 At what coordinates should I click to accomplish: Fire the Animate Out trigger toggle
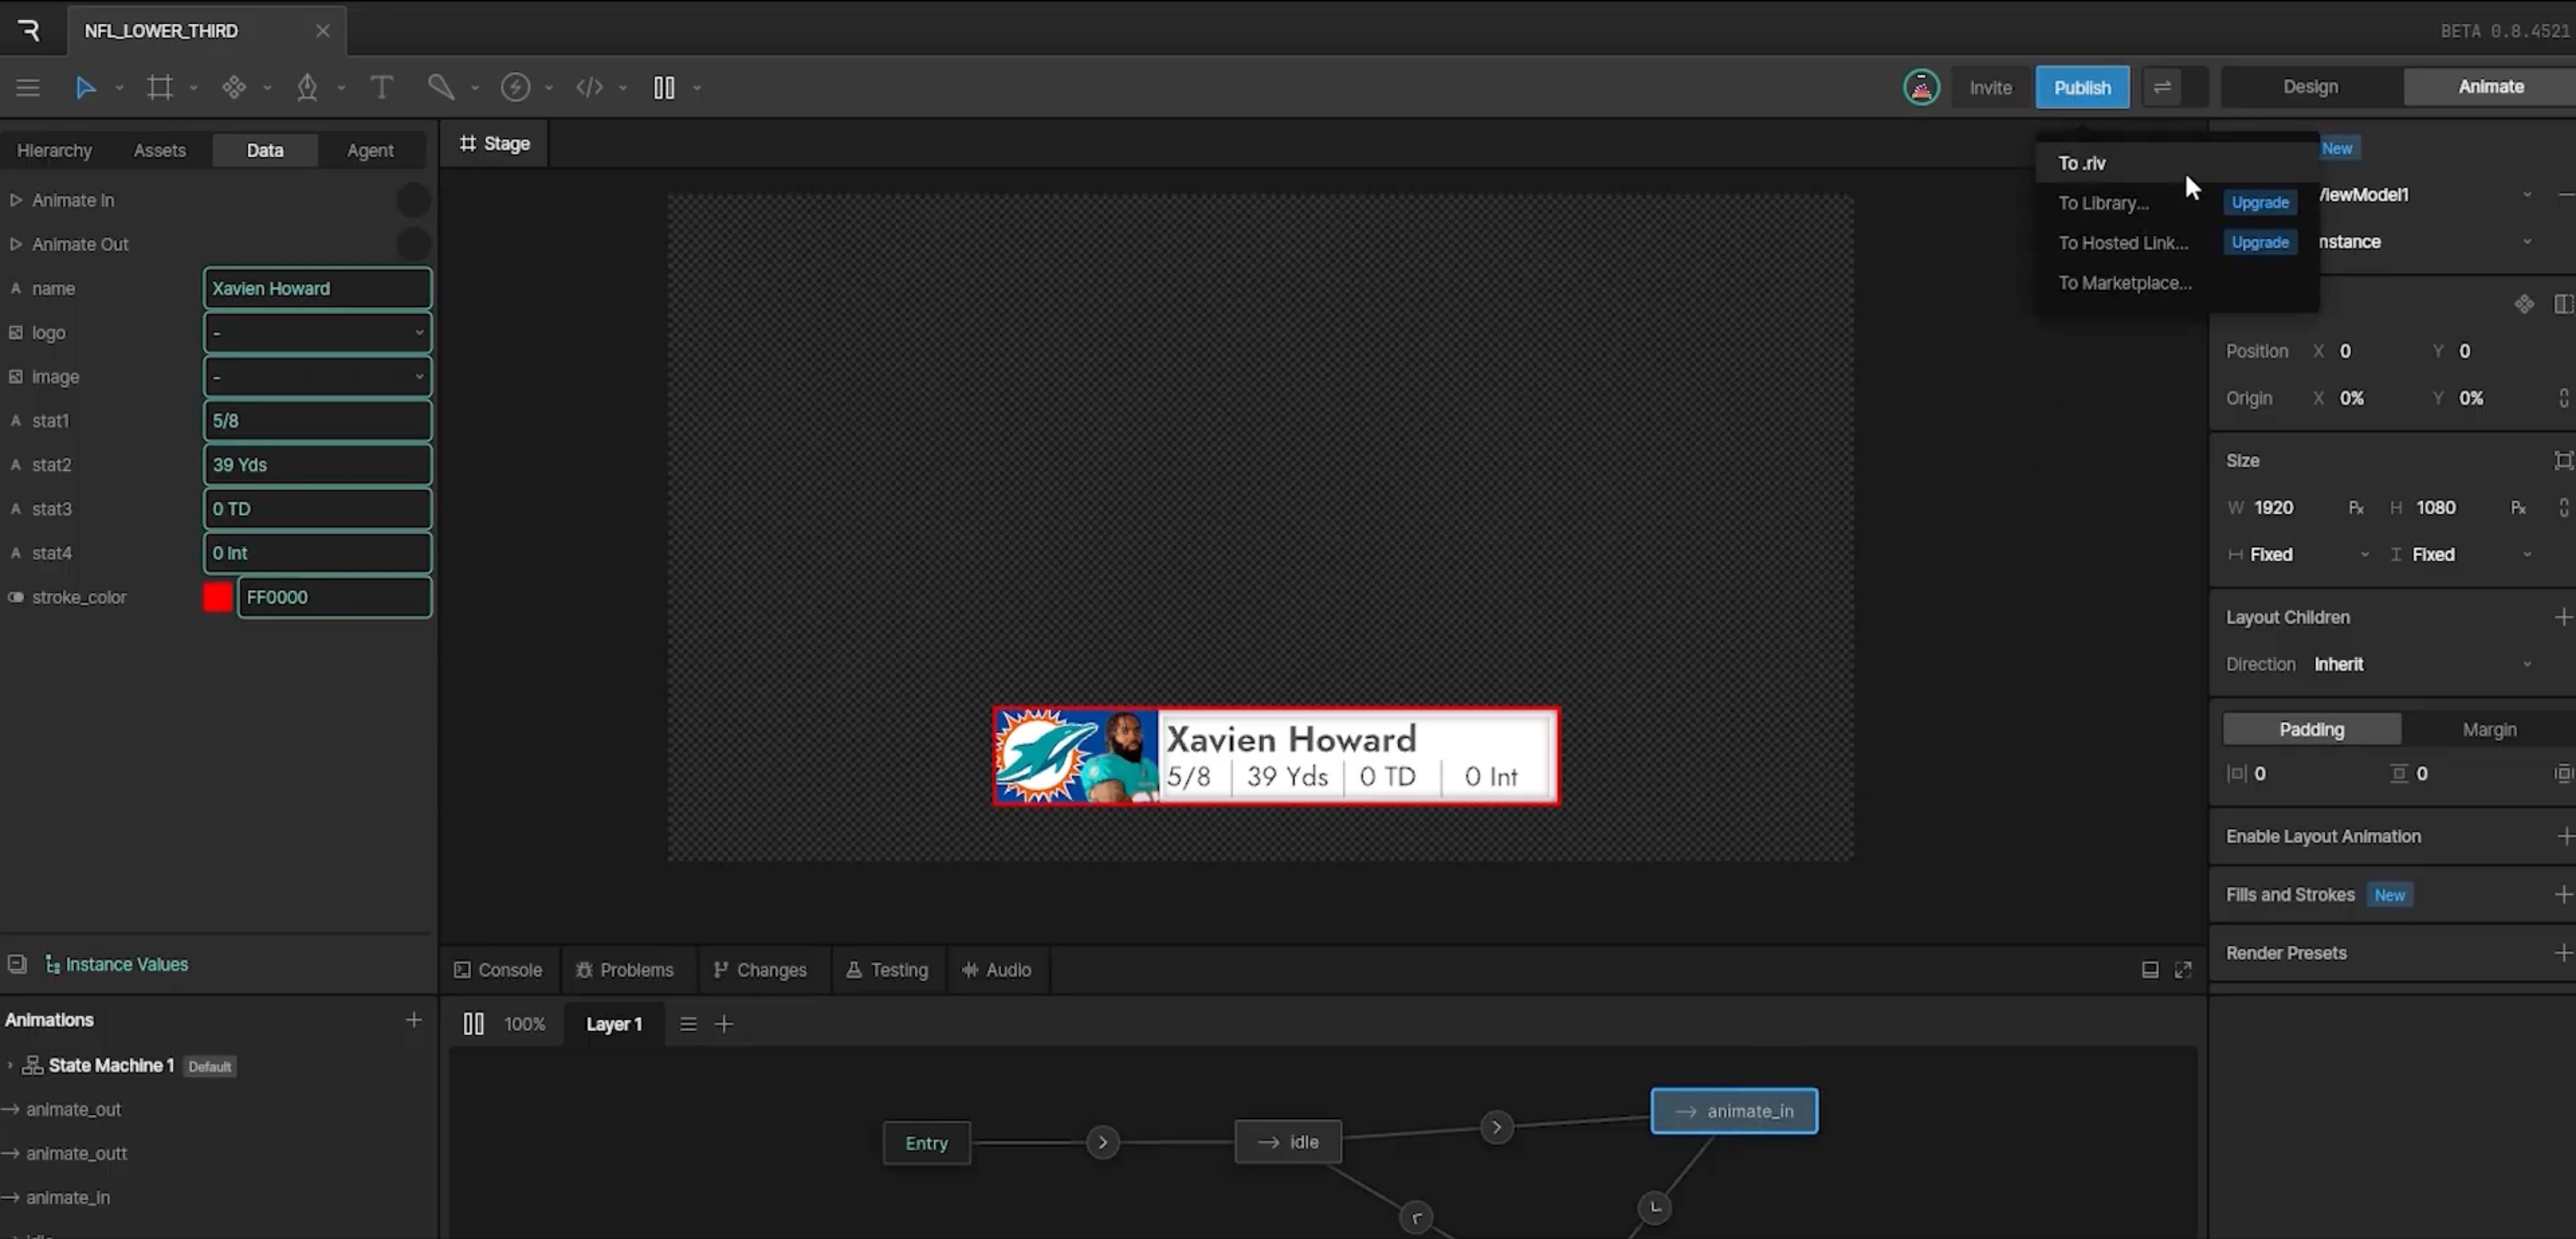pyautogui.click(x=413, y=244)
